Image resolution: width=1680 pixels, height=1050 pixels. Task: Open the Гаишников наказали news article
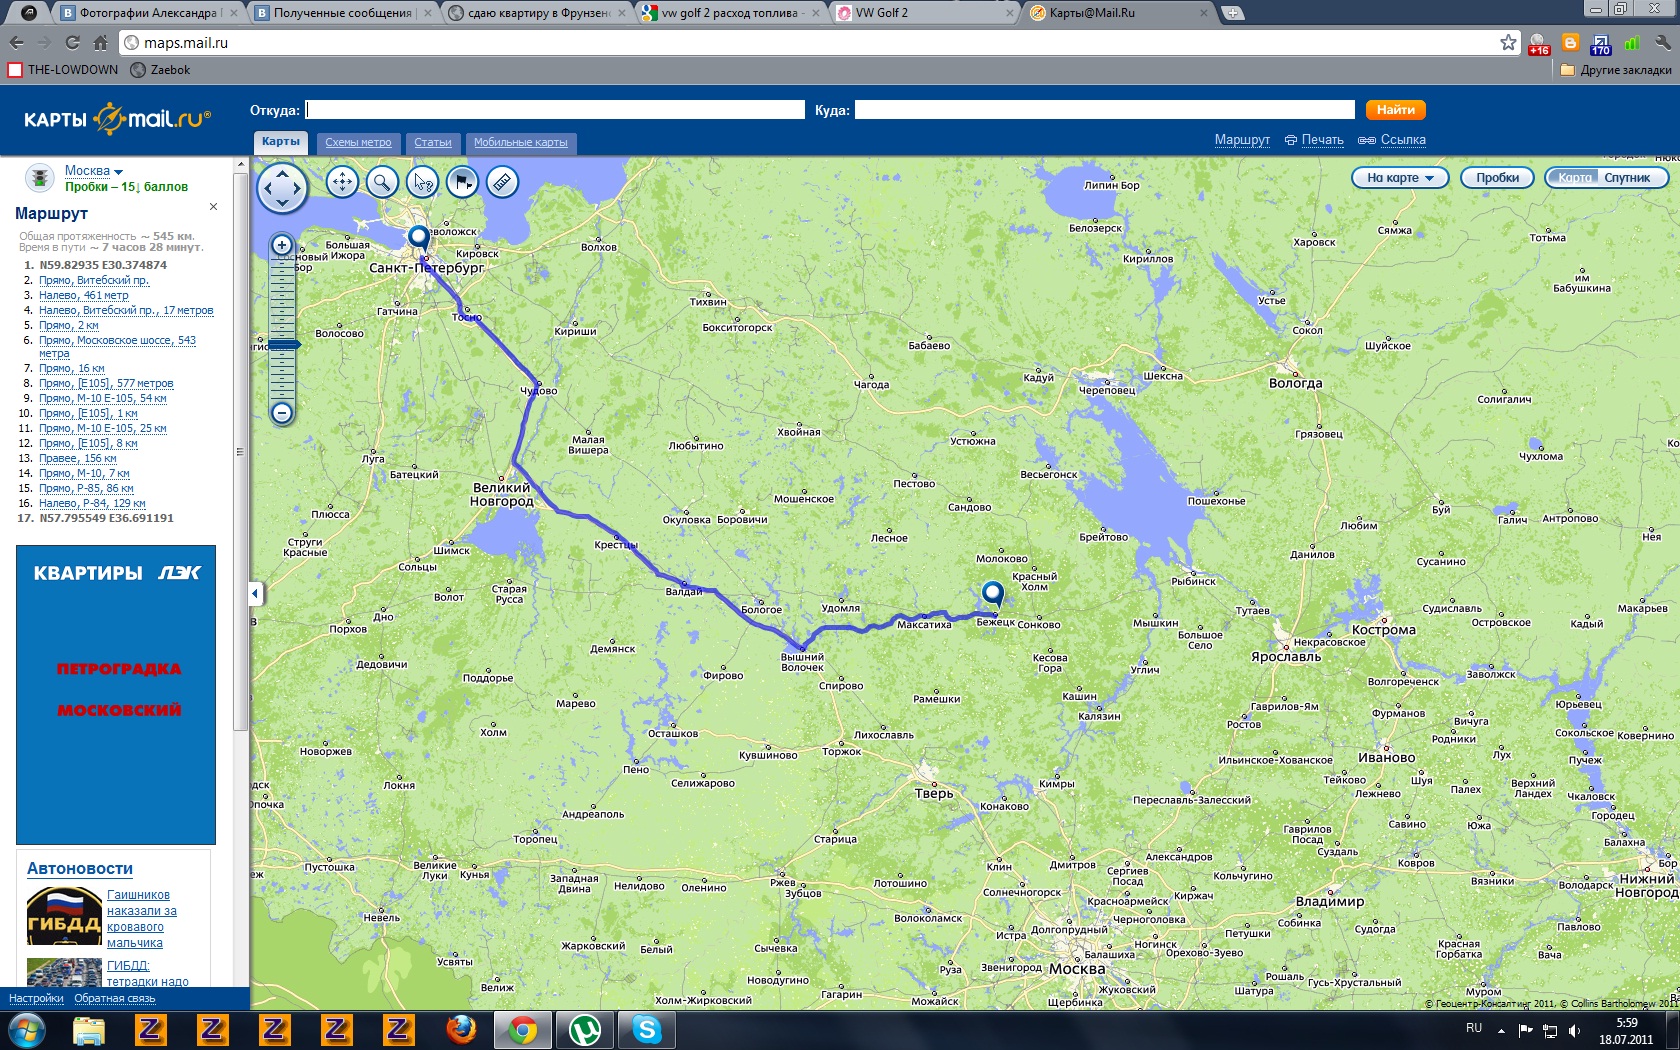pyautogui.click(x=142, y=919)
